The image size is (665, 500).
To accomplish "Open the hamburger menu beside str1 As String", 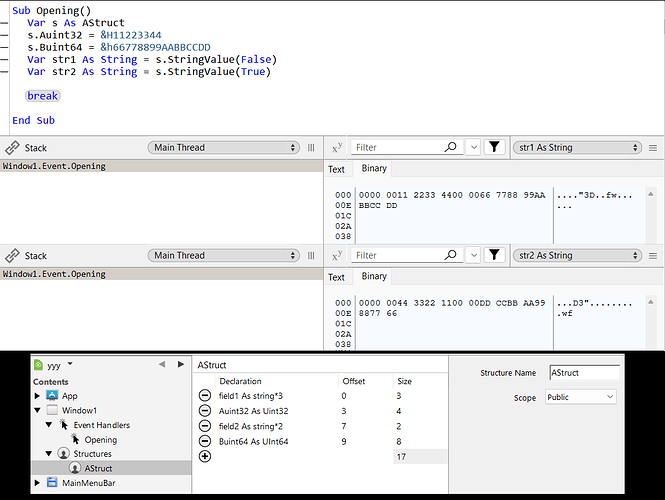I will click(653, 148).
